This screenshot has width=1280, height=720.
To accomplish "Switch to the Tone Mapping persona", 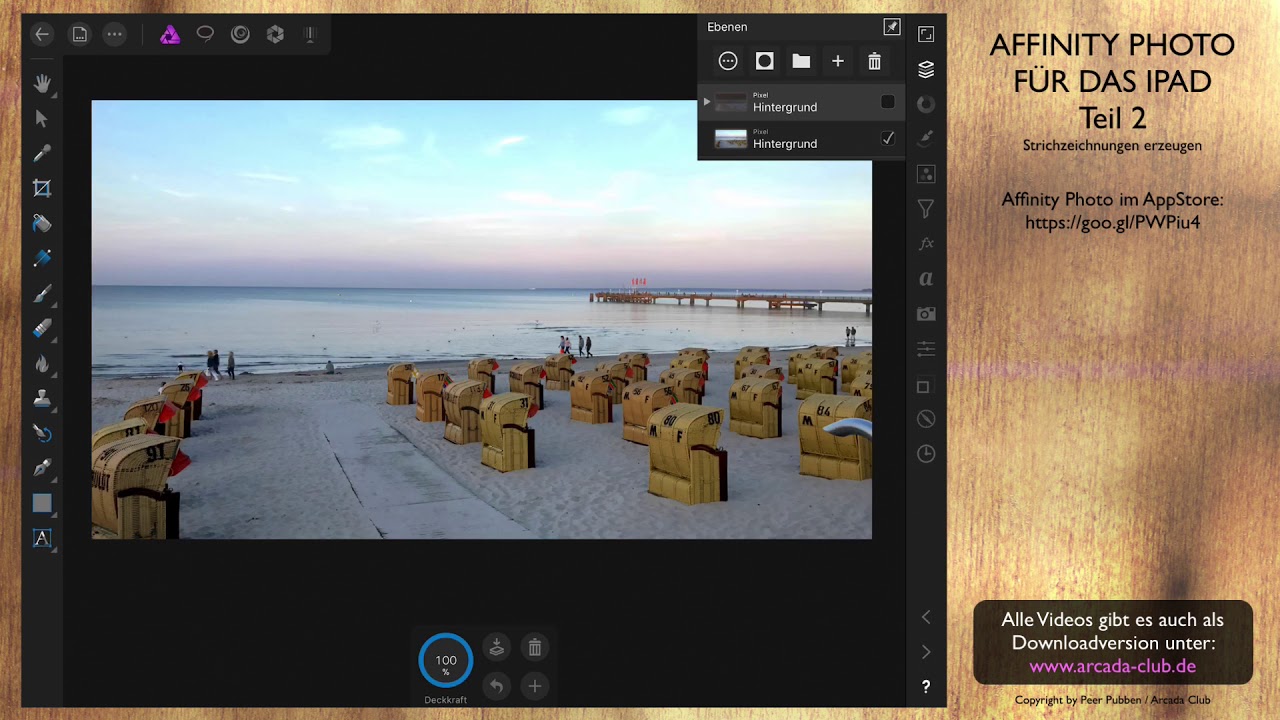I will 309,34.
